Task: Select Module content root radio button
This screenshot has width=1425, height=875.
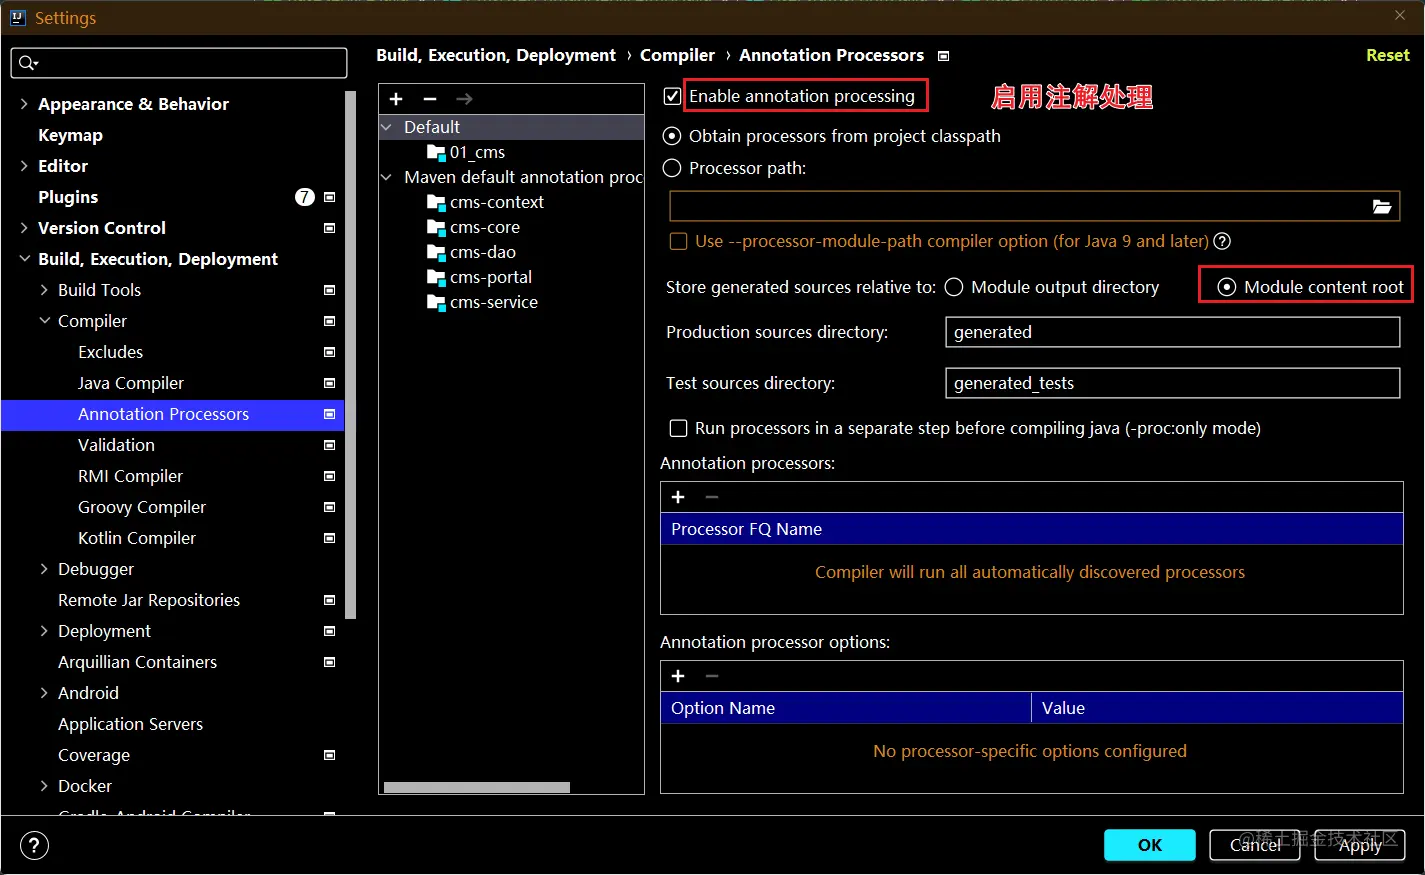Action: point(1227,287)
